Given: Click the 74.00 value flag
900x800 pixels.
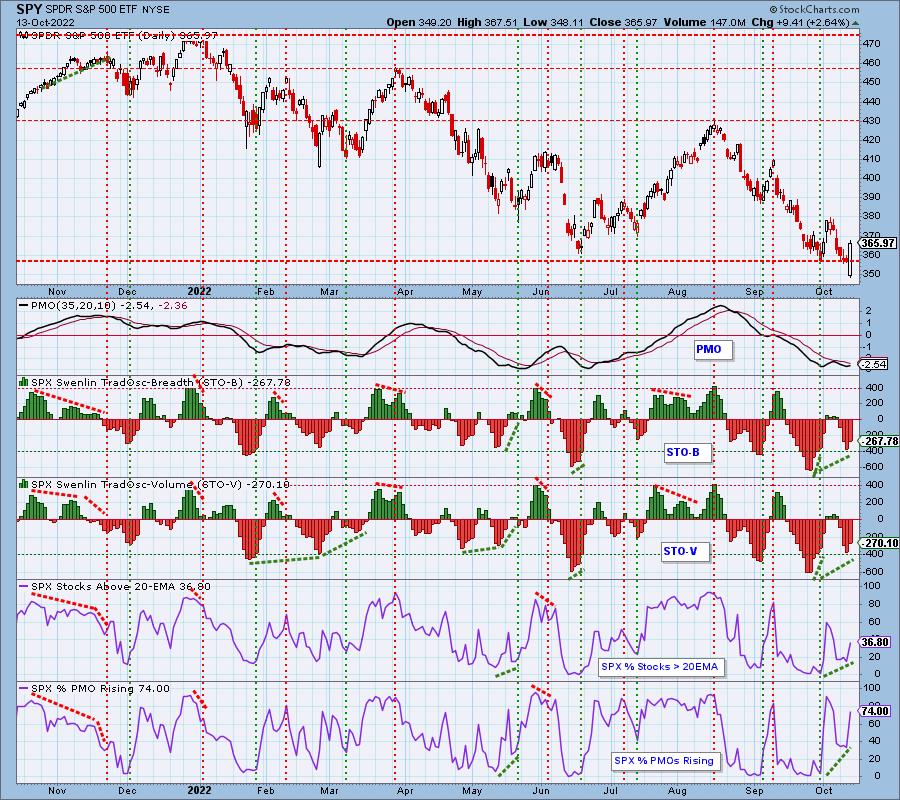Looking at the screenshot, I should tap(875, 711).
